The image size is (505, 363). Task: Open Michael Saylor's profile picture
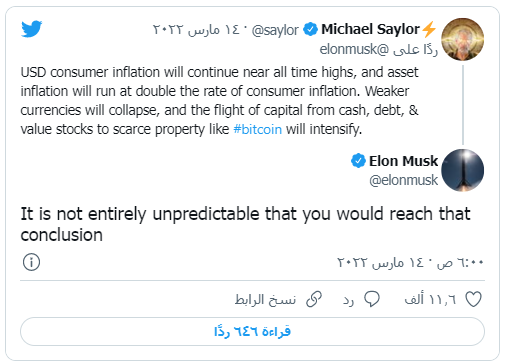(x=463, y=39)
